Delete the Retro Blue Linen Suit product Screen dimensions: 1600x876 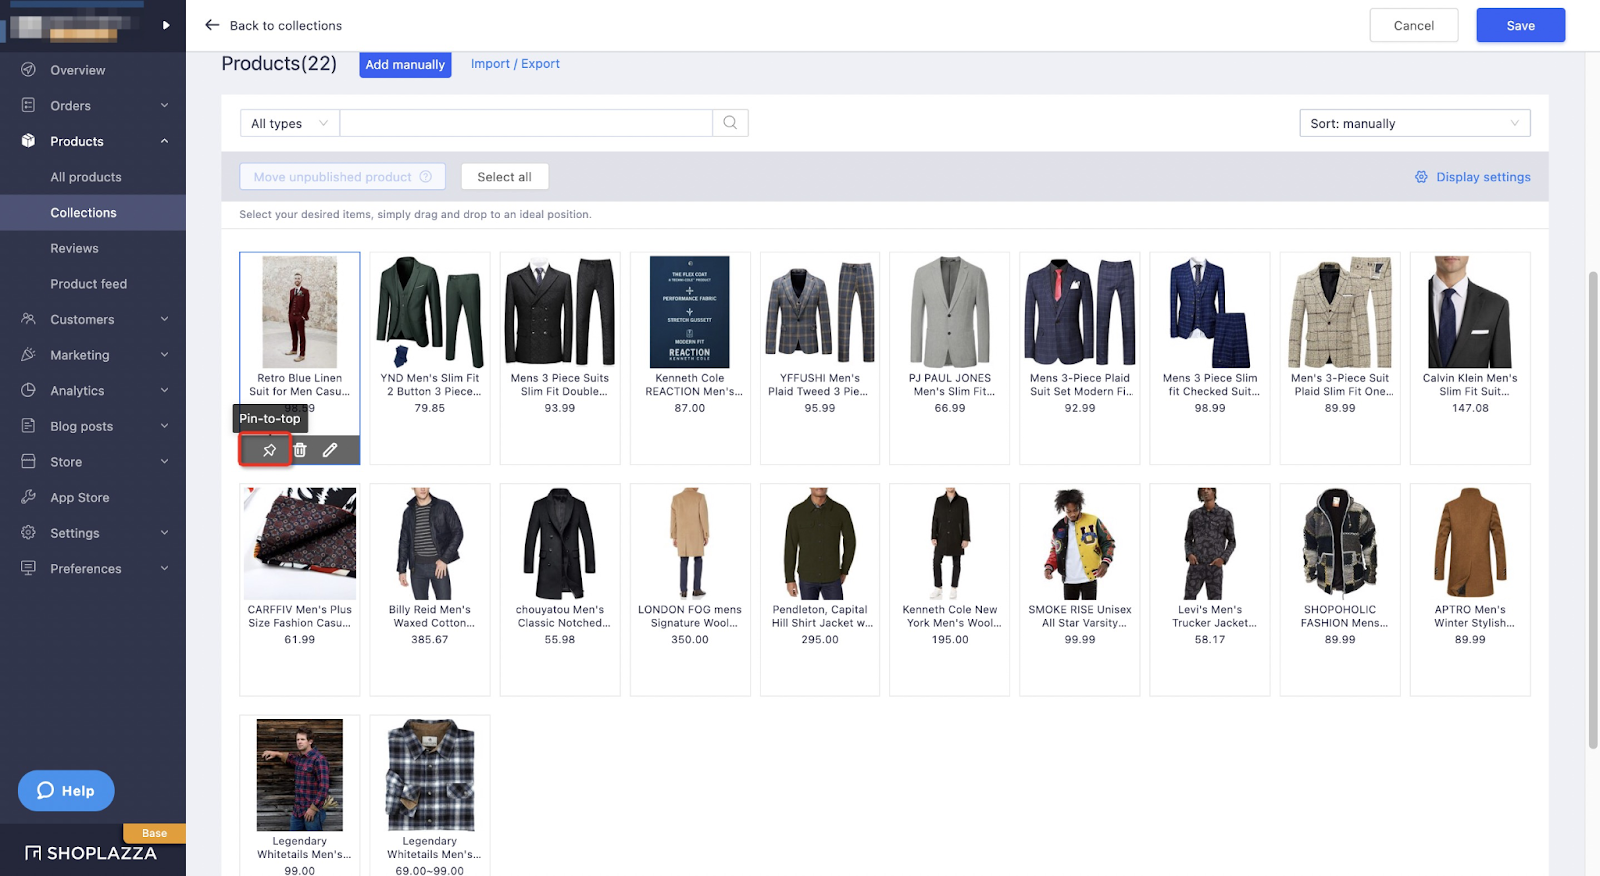point(299,450)
